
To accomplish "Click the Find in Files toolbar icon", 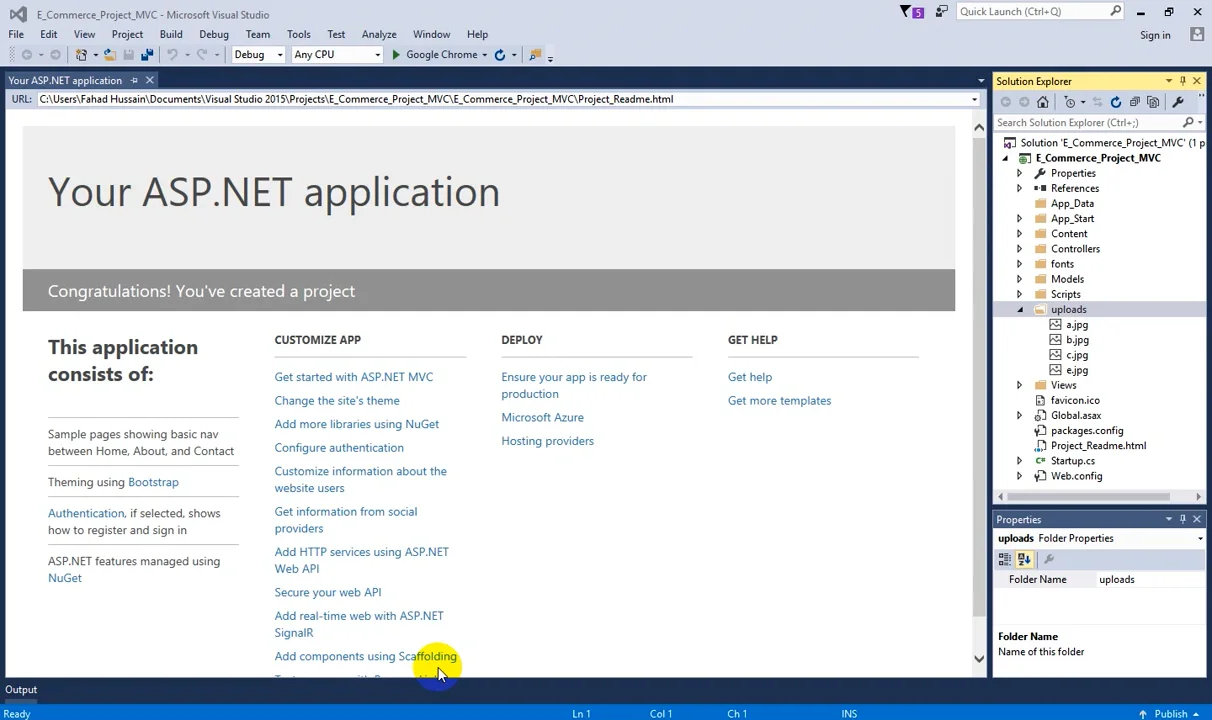I will 535,55.
